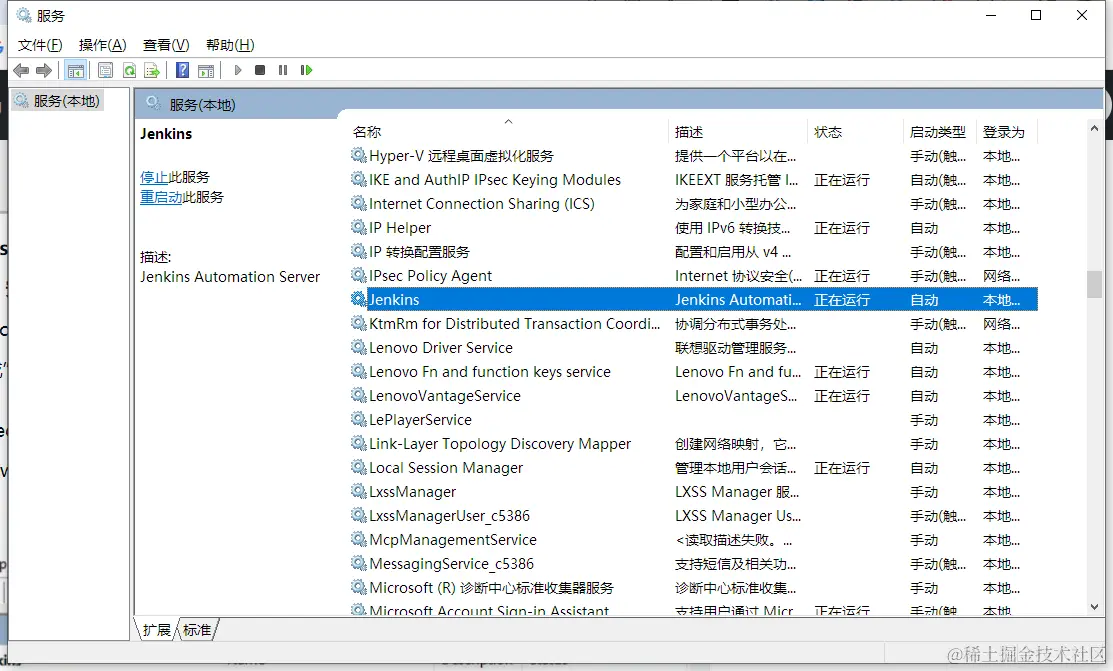This screenshot has height=671, width=1113.
Task: Click the Start Service play icon
Action: coord(238,70)
